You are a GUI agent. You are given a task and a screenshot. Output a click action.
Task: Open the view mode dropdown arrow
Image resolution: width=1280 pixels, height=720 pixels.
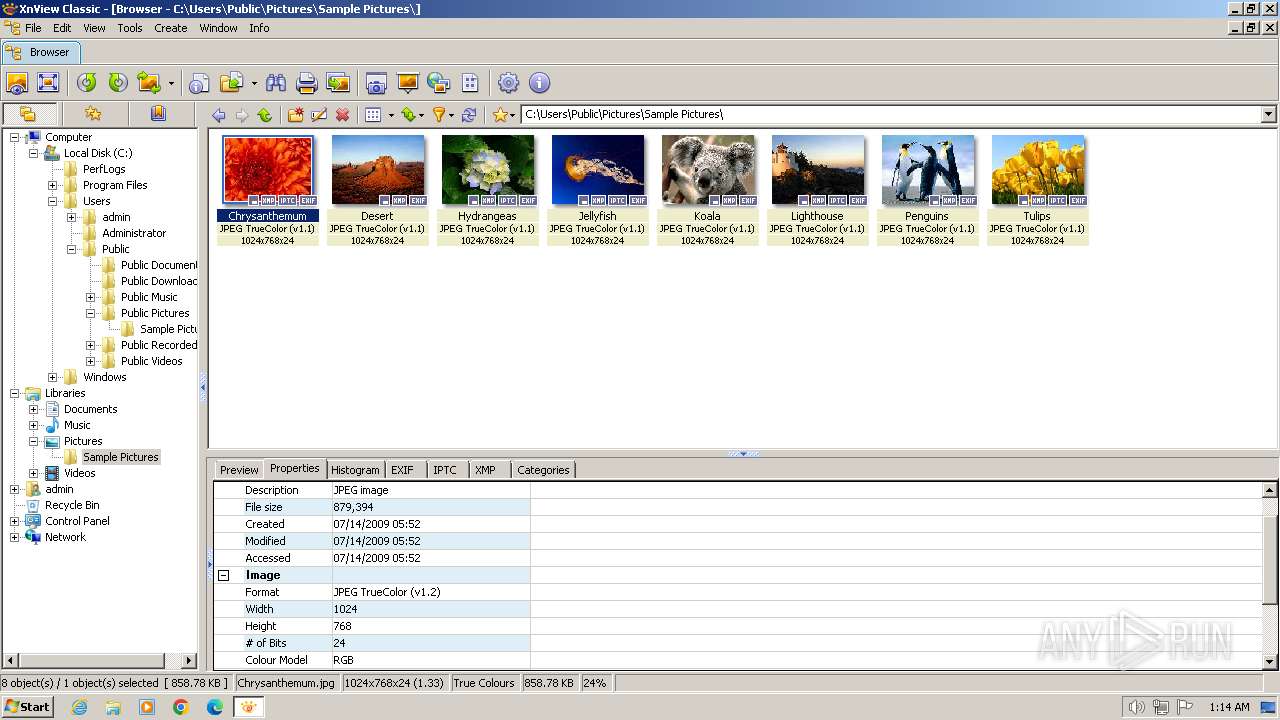pyautogui.click(x=391, y=116)
